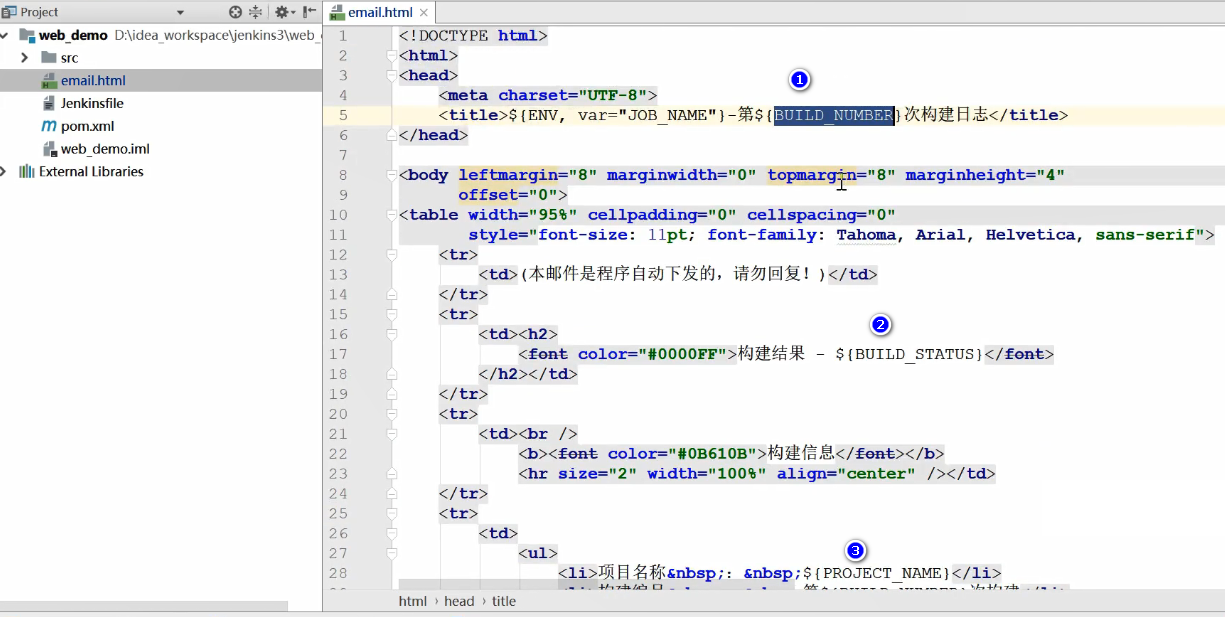This screenshot has height=617, width=1225.
Task: Click the Jenkinsfile file icon
Action: pos(49,104)
